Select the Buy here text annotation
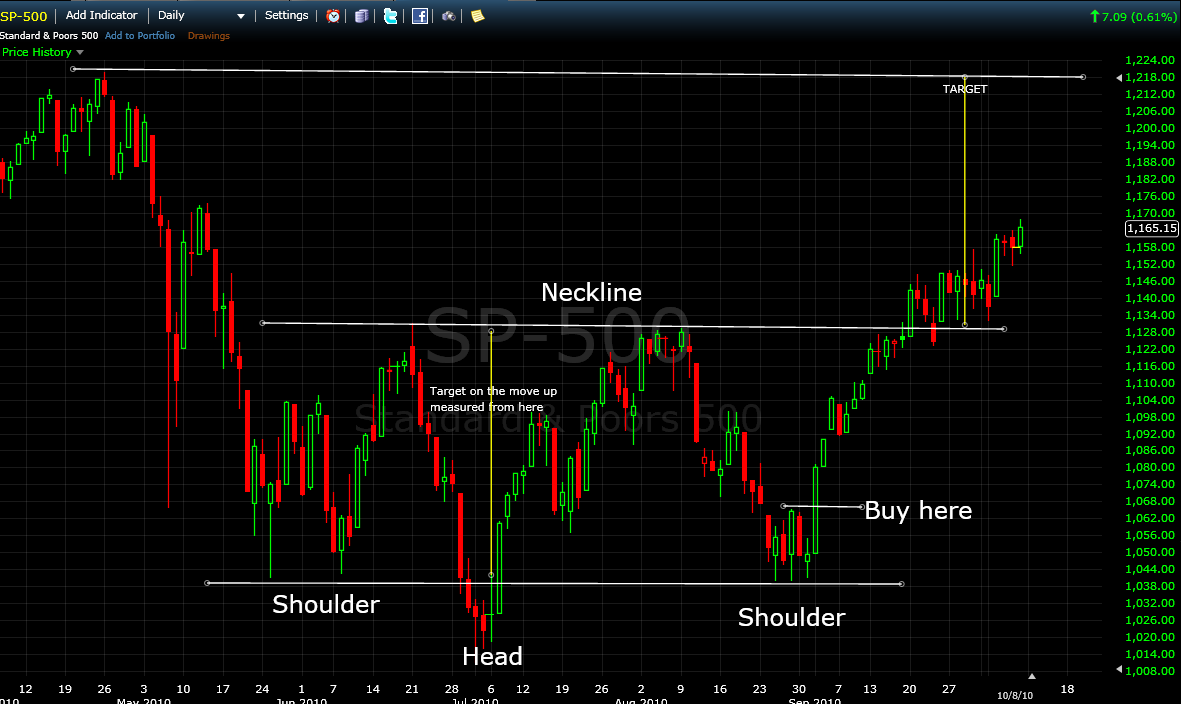Screen dimensions: 1181x704 point(918,510)
